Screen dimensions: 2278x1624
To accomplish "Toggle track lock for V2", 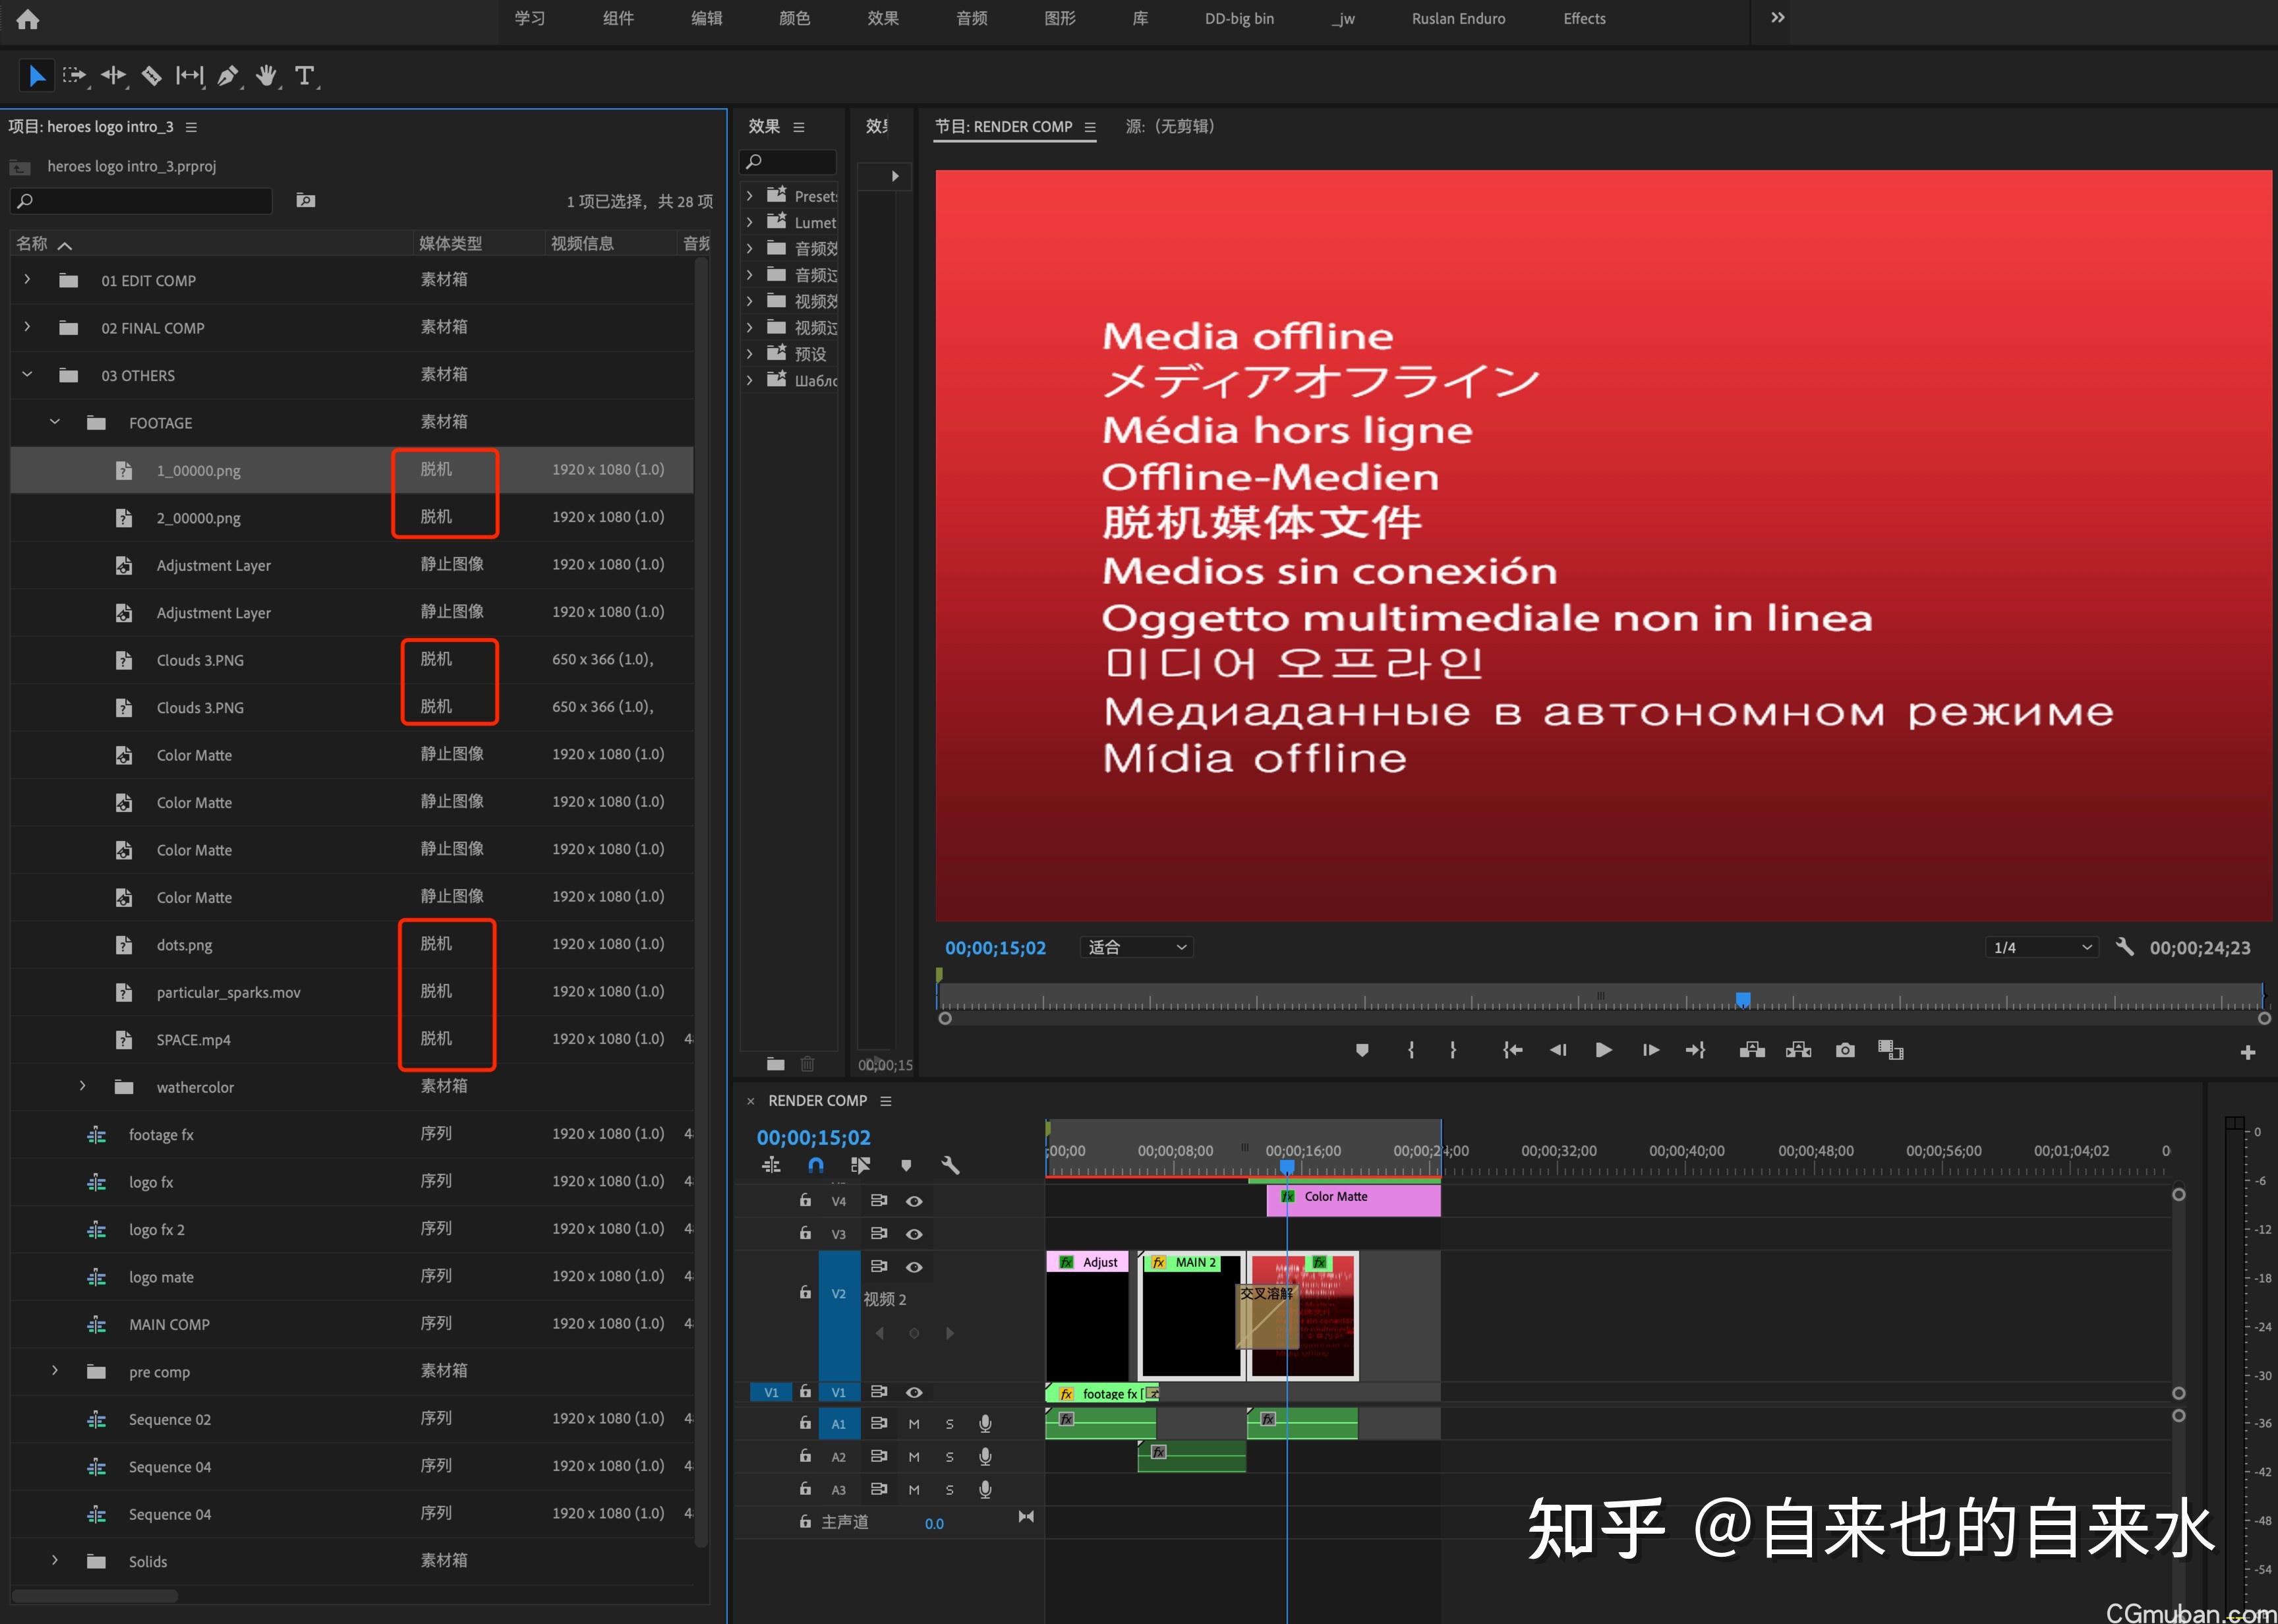I will coord(805,1292).
